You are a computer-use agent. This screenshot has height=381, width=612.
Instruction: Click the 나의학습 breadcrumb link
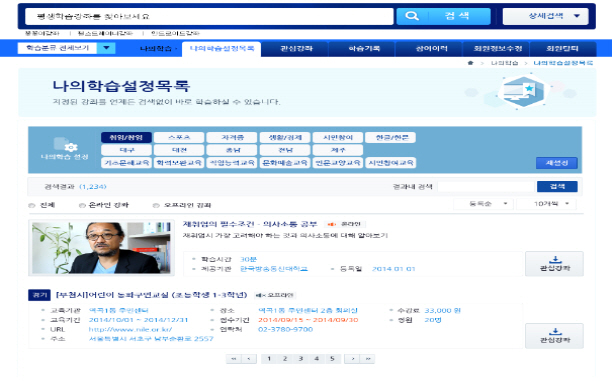(x=504, y=63)
